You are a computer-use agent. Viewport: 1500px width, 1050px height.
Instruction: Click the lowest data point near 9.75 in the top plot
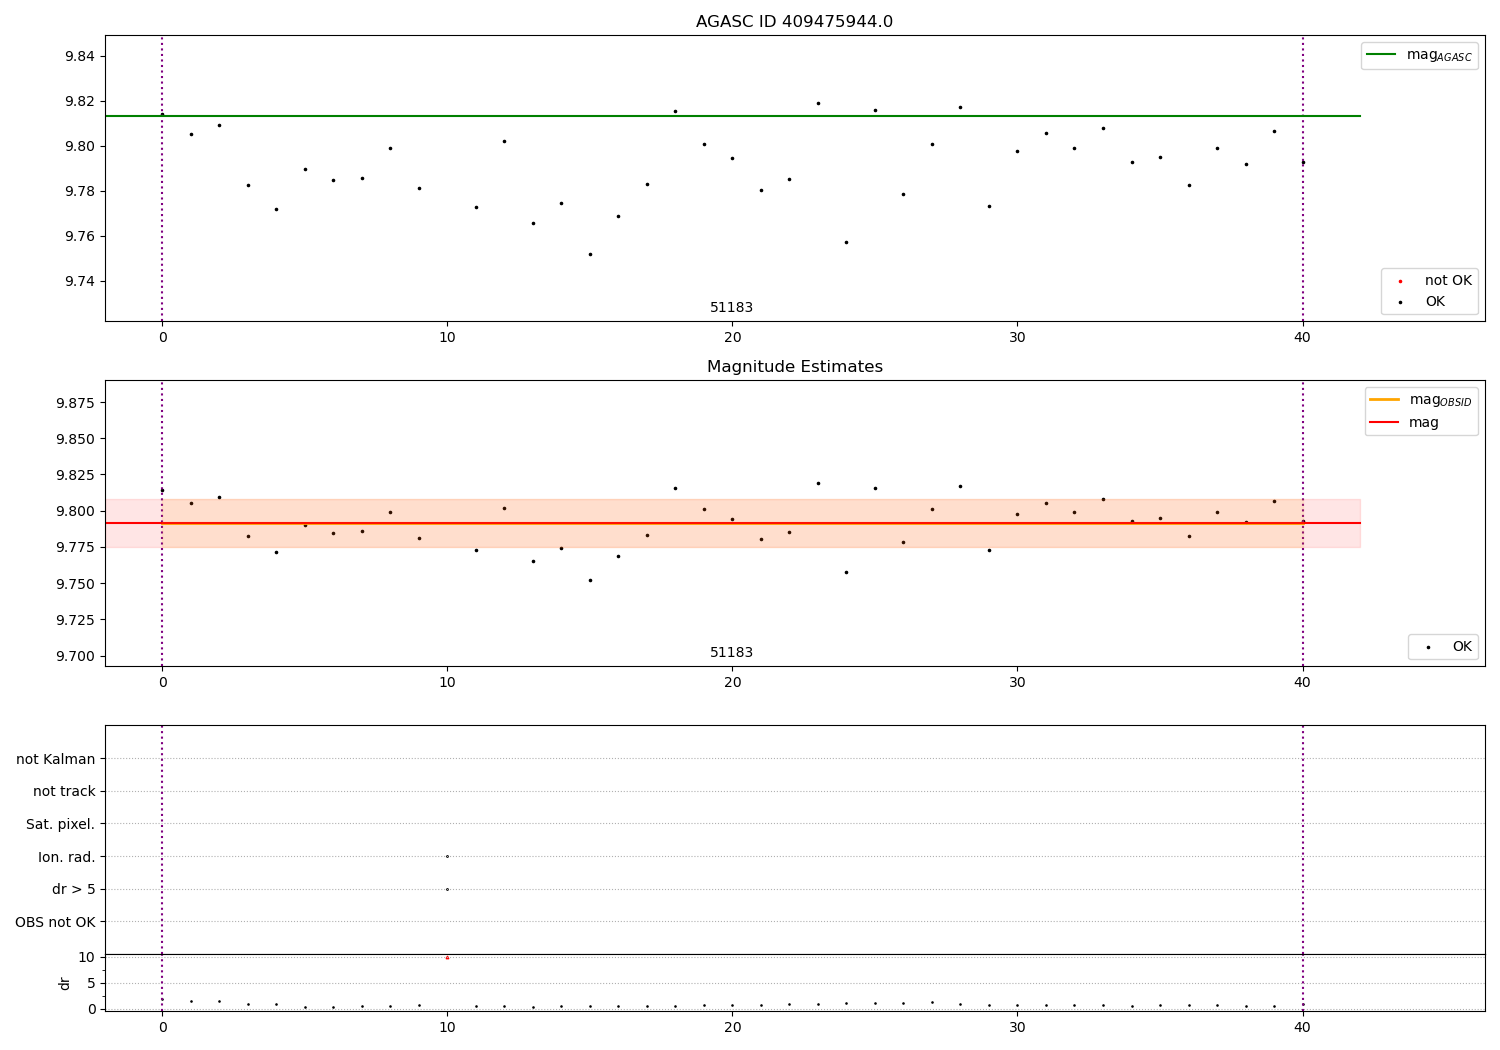[x=590, y=254]
